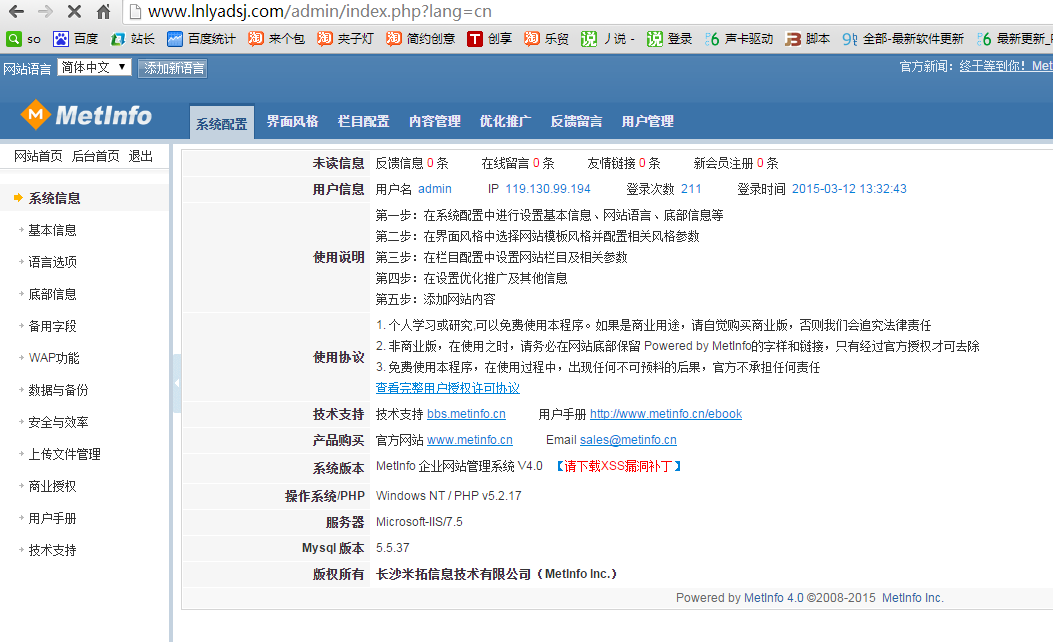Open 备用字段 in the sidebar
Viewport: 1053px width, 642px height.
point(52,326)
